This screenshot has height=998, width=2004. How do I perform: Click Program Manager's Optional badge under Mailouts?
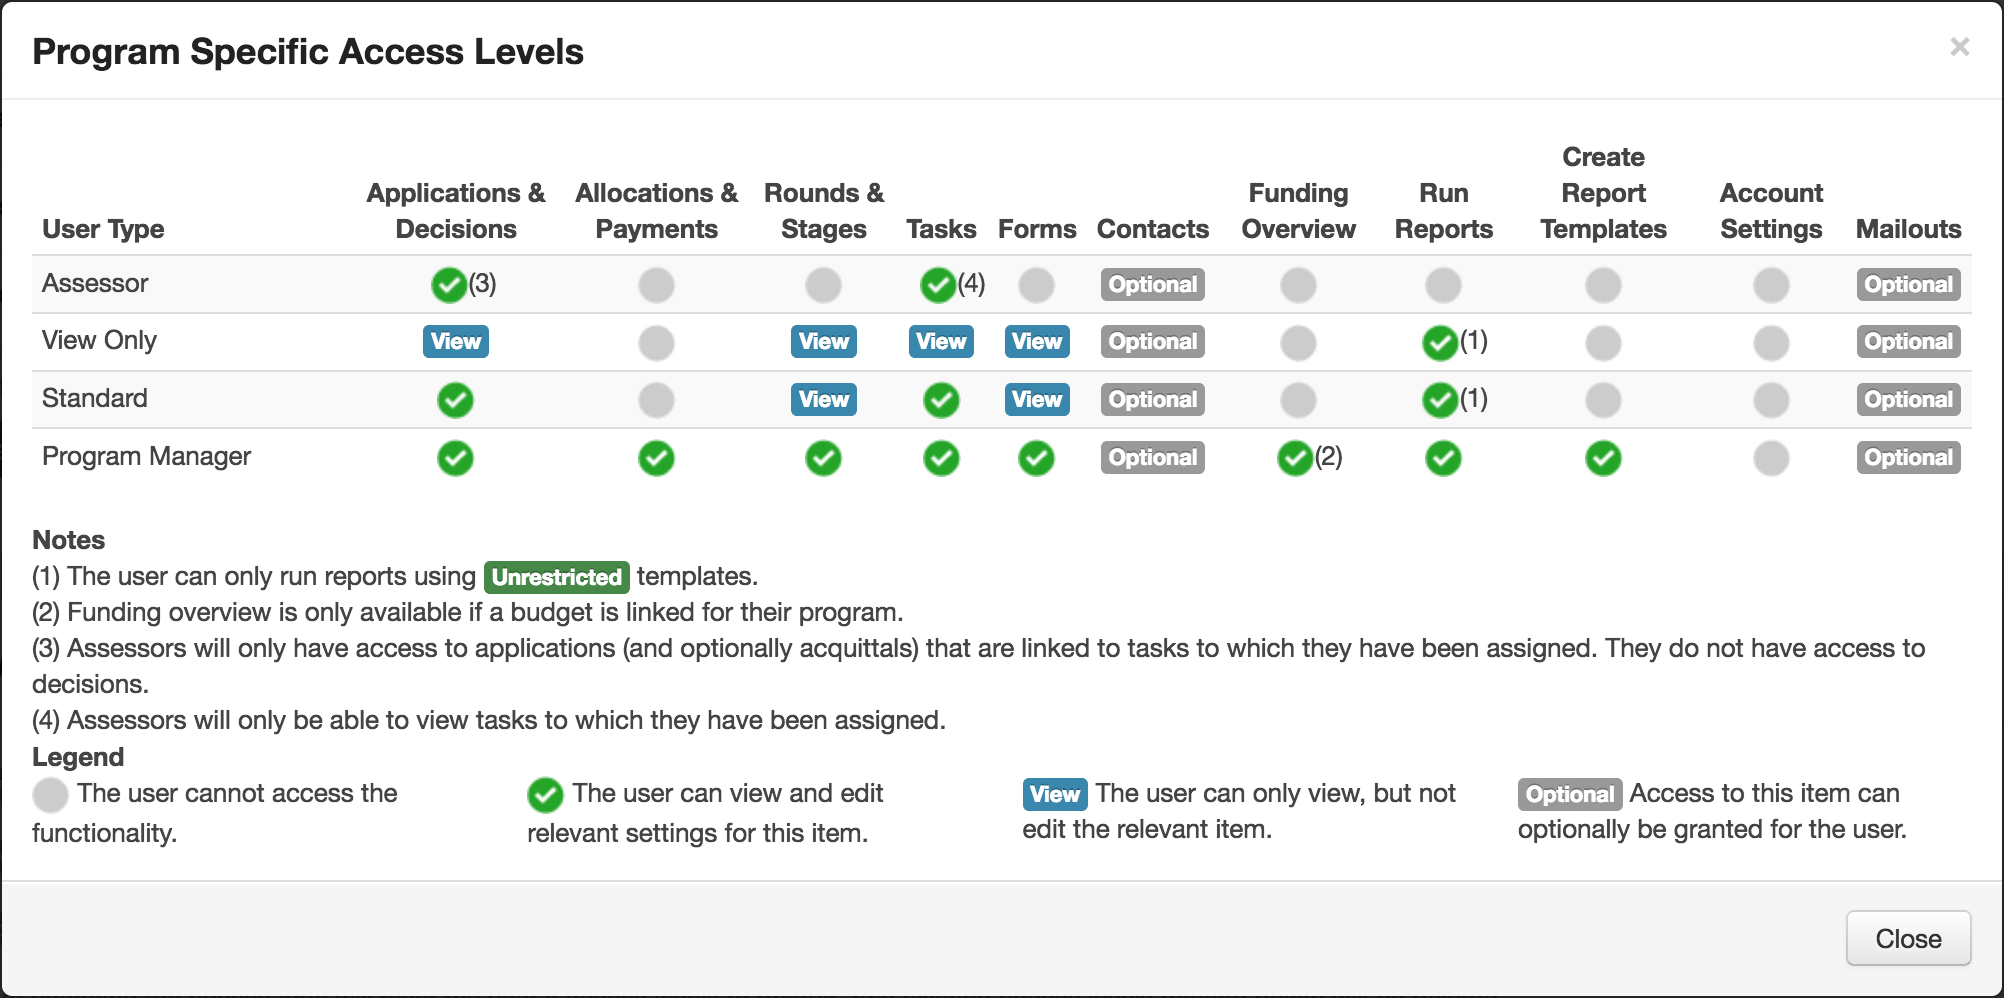(1908, 458)
